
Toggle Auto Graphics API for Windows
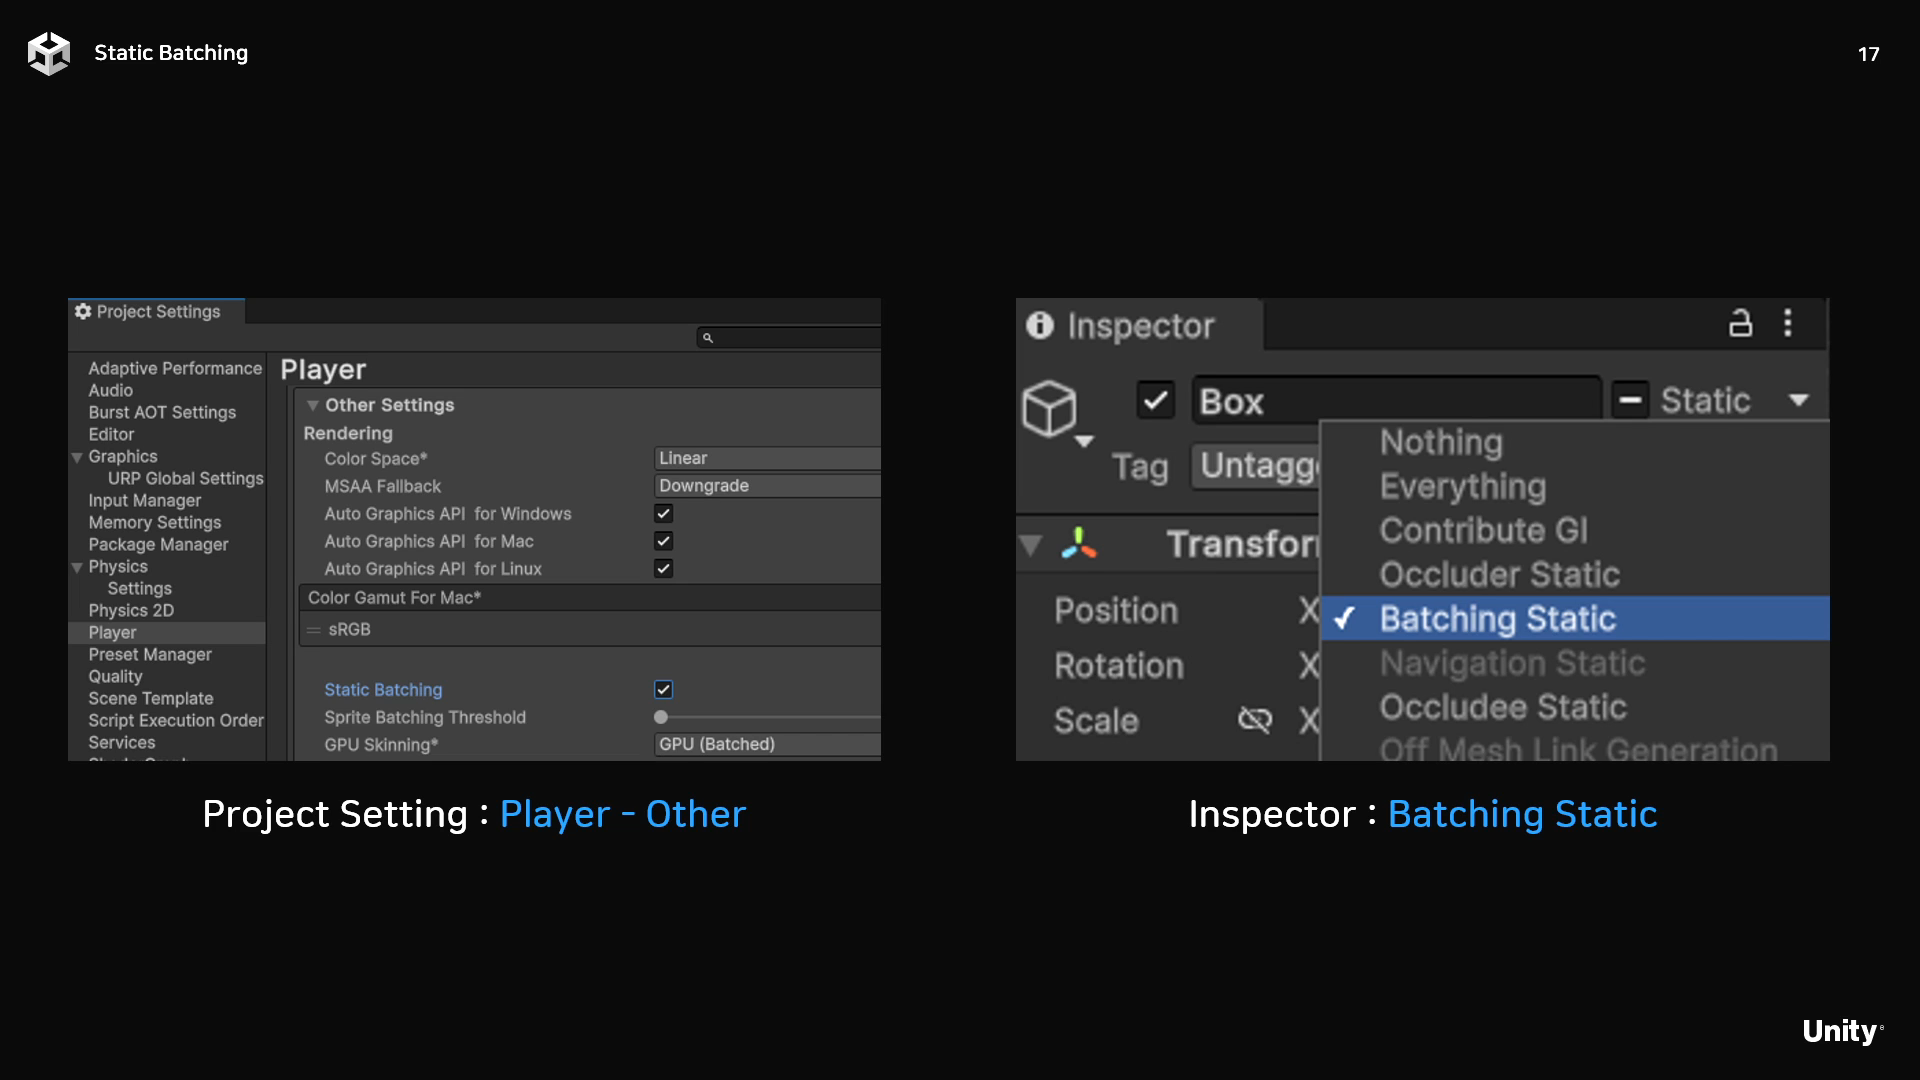(x=663, y=513)
